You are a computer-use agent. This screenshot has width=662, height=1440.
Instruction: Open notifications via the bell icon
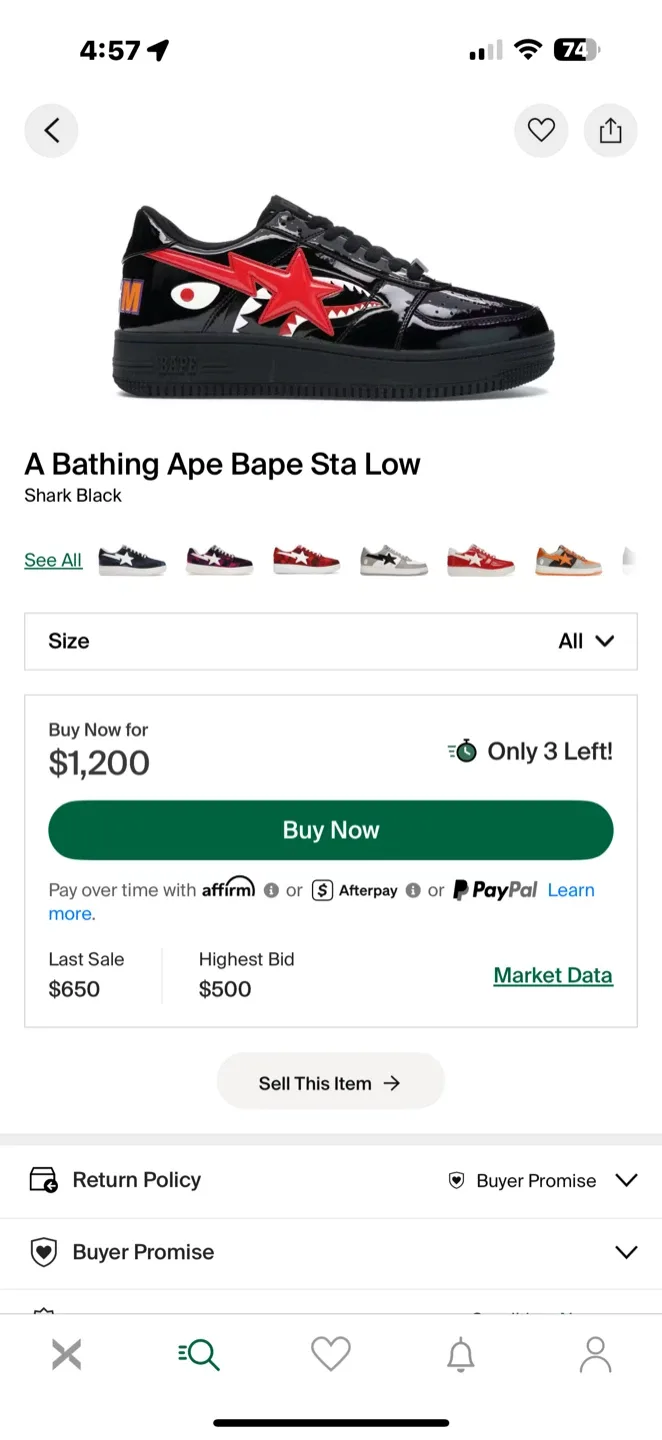[462, 1353]
